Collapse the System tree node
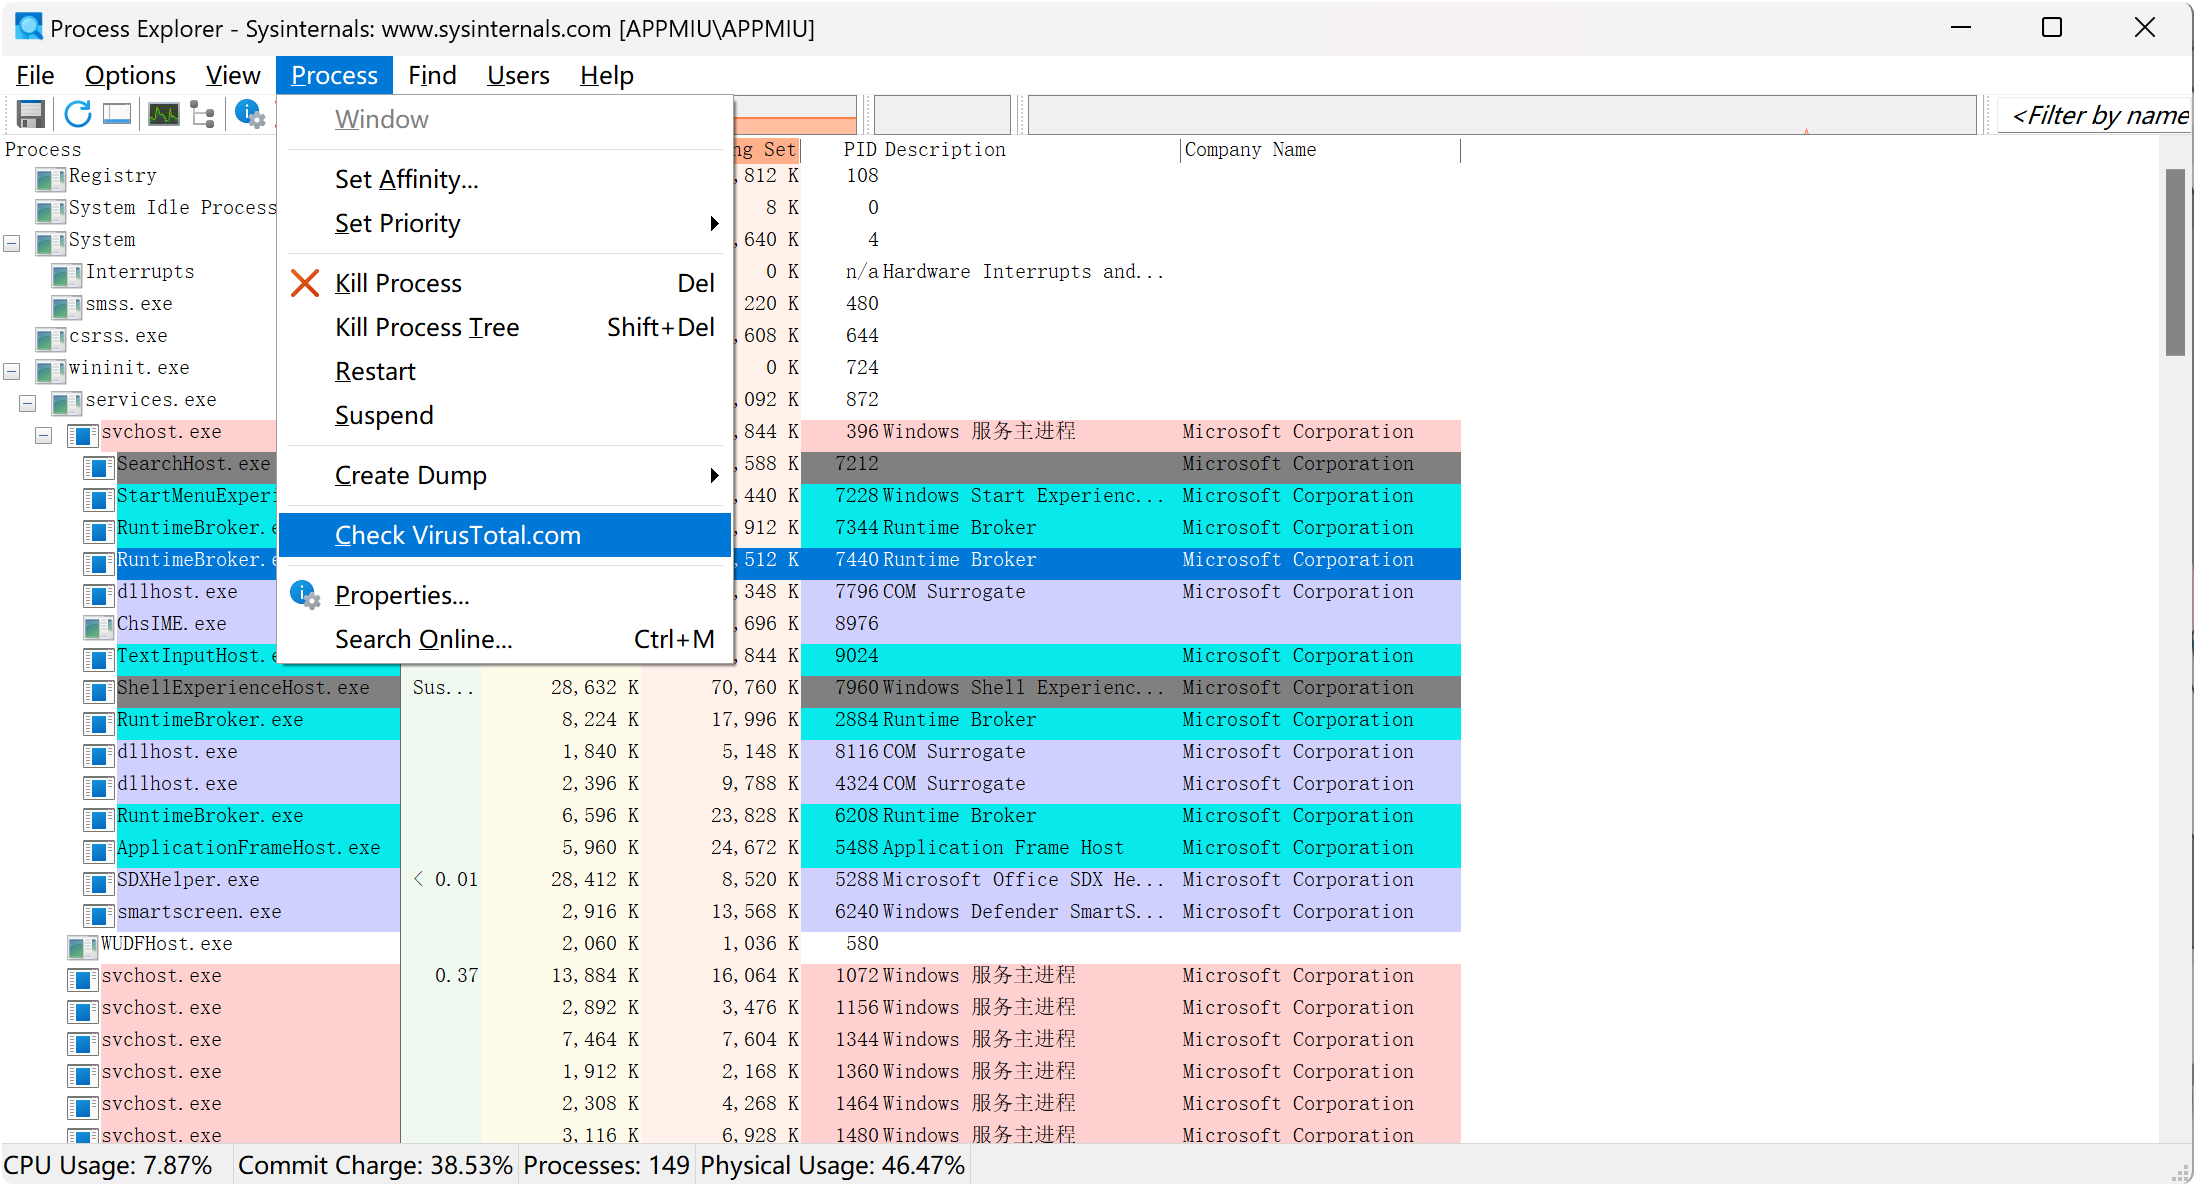Viewport: 2196px width, 1186px height. (x=12, y=243)
